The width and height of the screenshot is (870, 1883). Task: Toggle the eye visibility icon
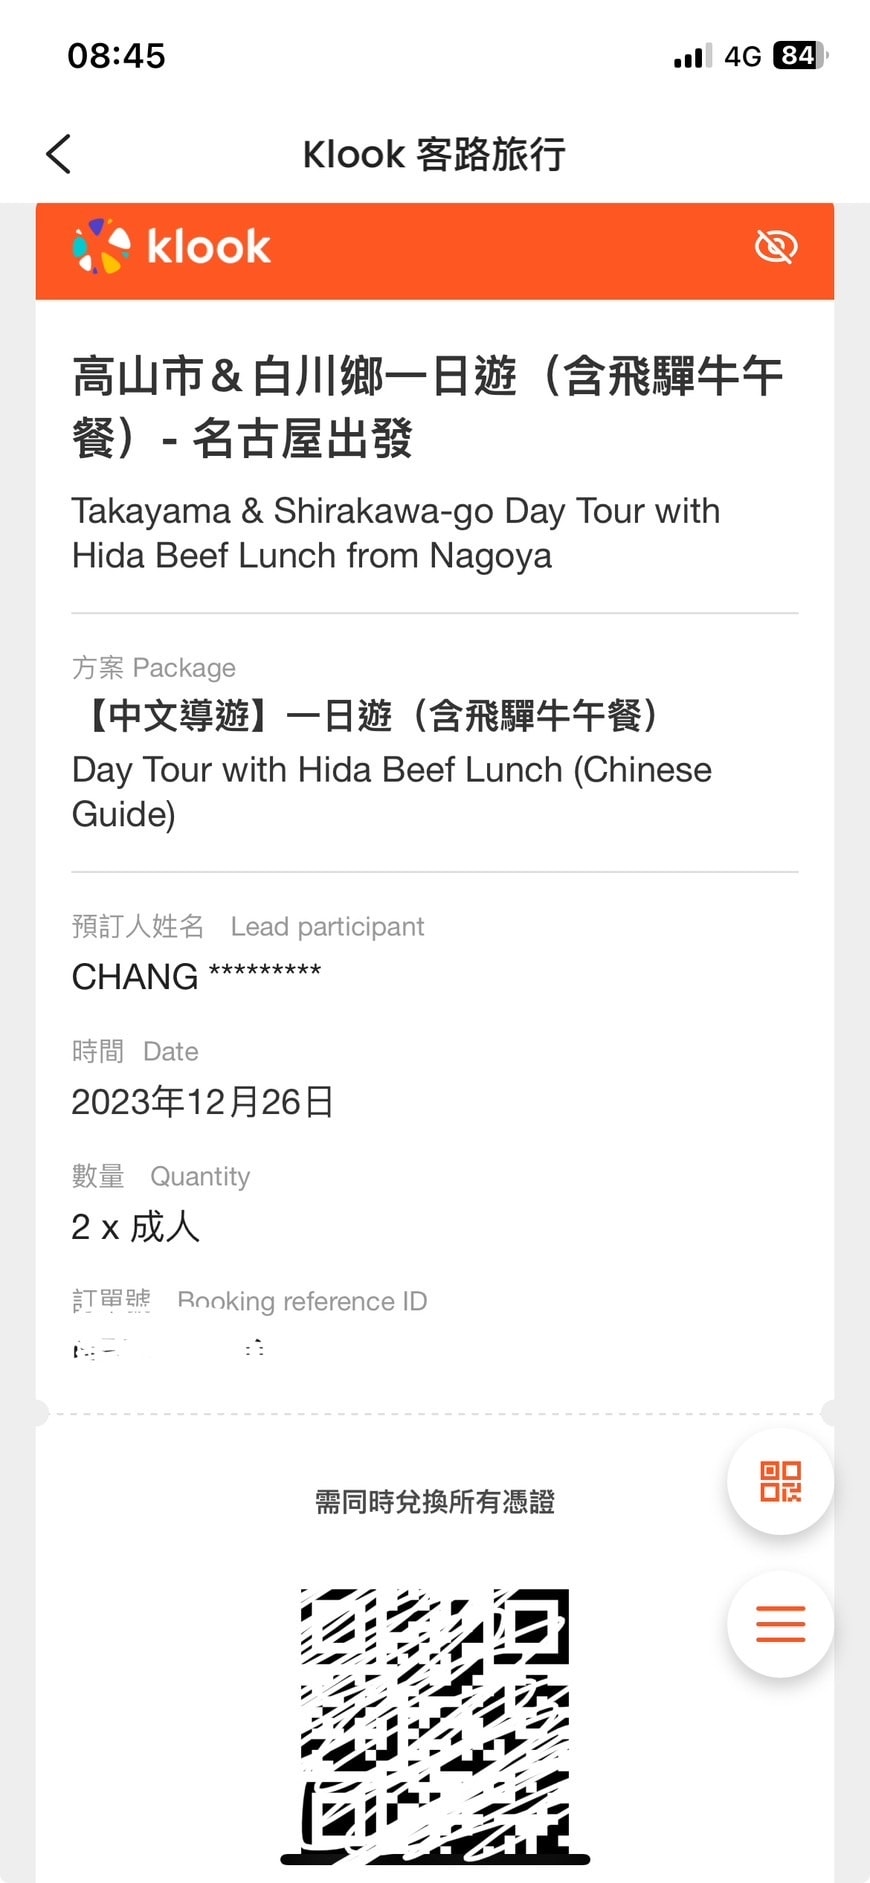pyautogui.click(x=776, y=246)
